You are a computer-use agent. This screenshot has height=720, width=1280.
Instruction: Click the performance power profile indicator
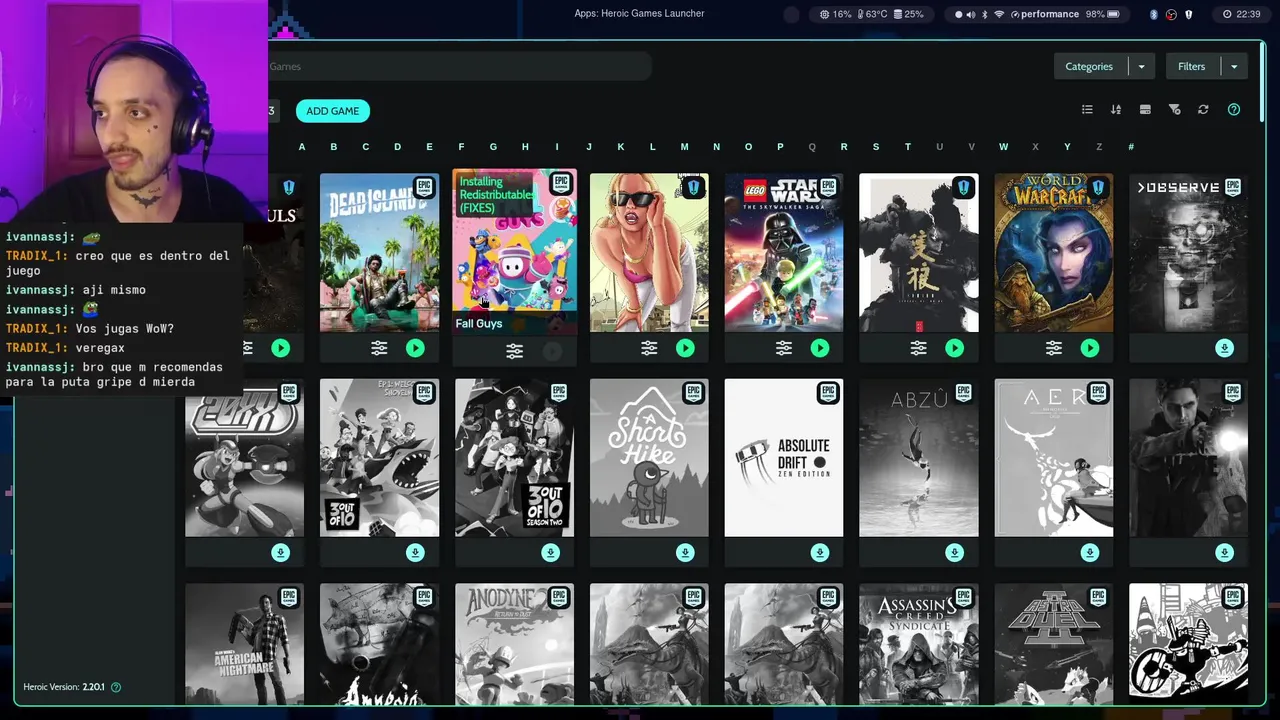pos(1045,15)
